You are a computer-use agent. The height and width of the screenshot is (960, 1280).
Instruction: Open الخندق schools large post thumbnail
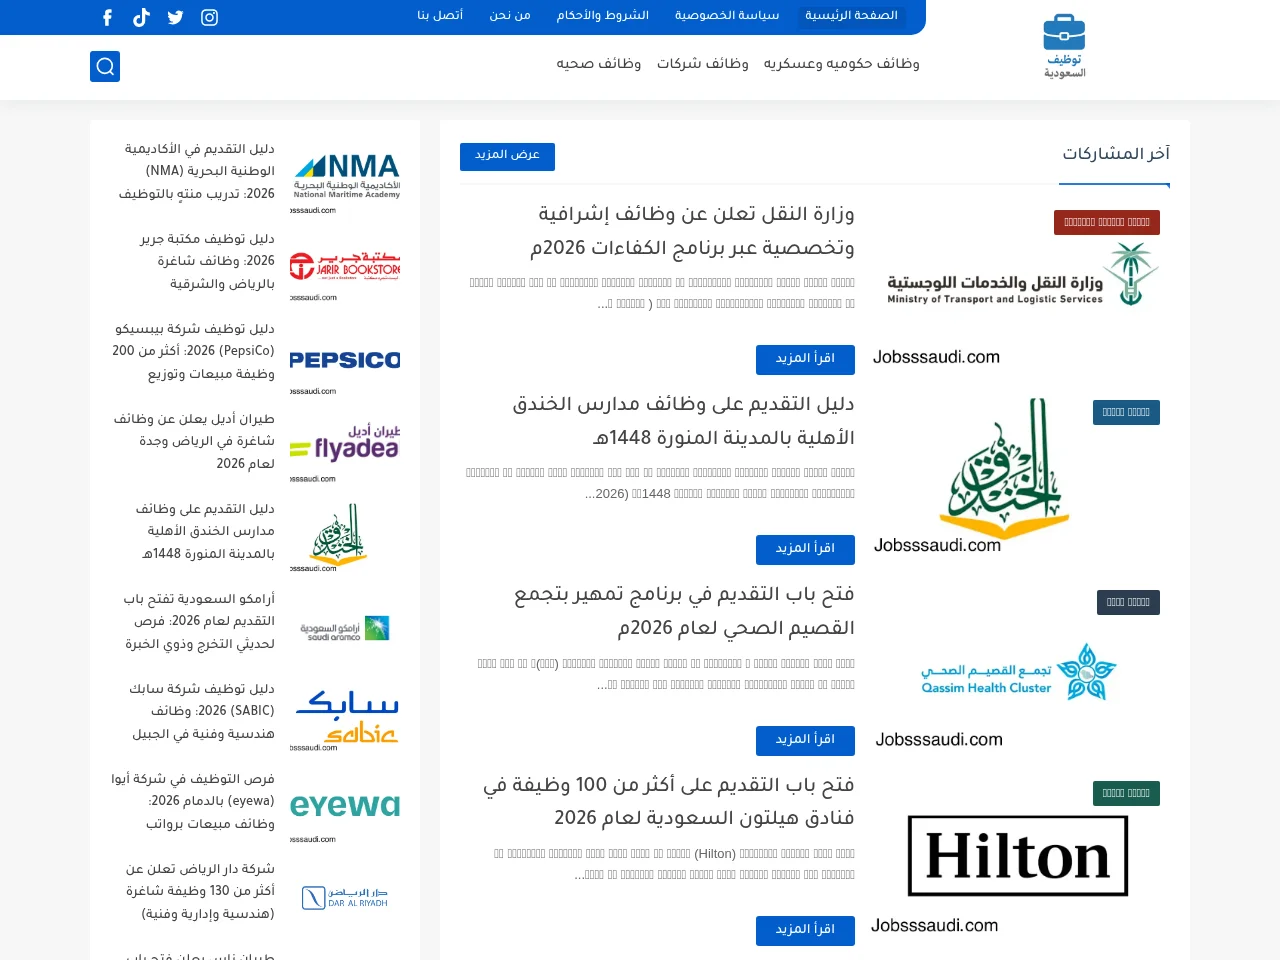click(1015, 477)
